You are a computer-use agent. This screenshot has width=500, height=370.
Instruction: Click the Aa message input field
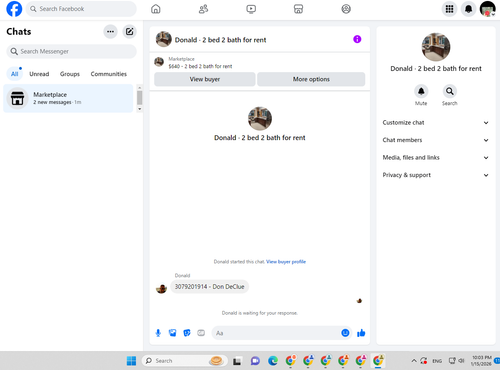point(282,333)
